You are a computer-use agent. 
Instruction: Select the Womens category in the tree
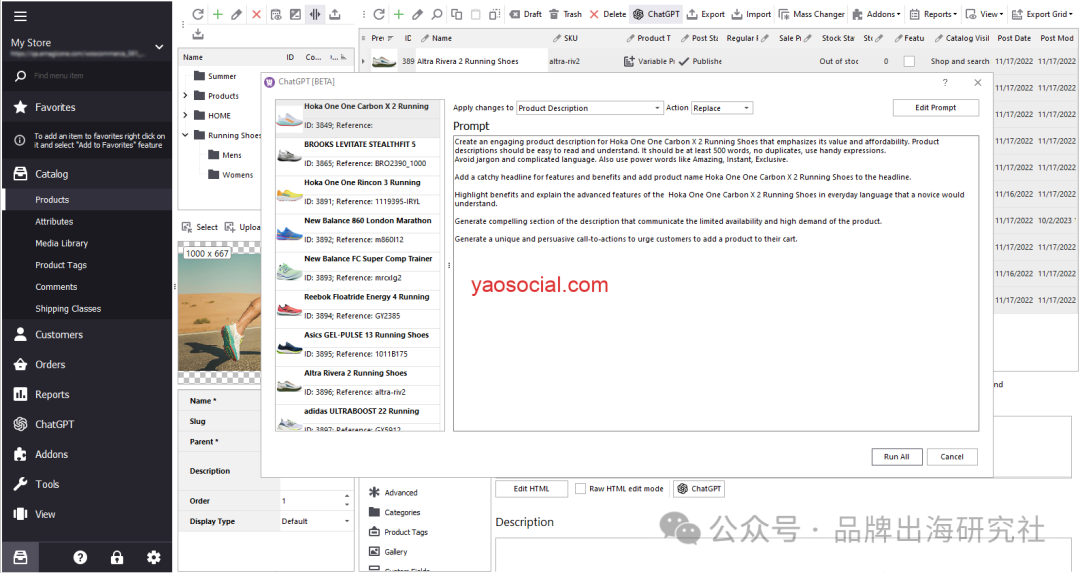[x=237, y=175]
